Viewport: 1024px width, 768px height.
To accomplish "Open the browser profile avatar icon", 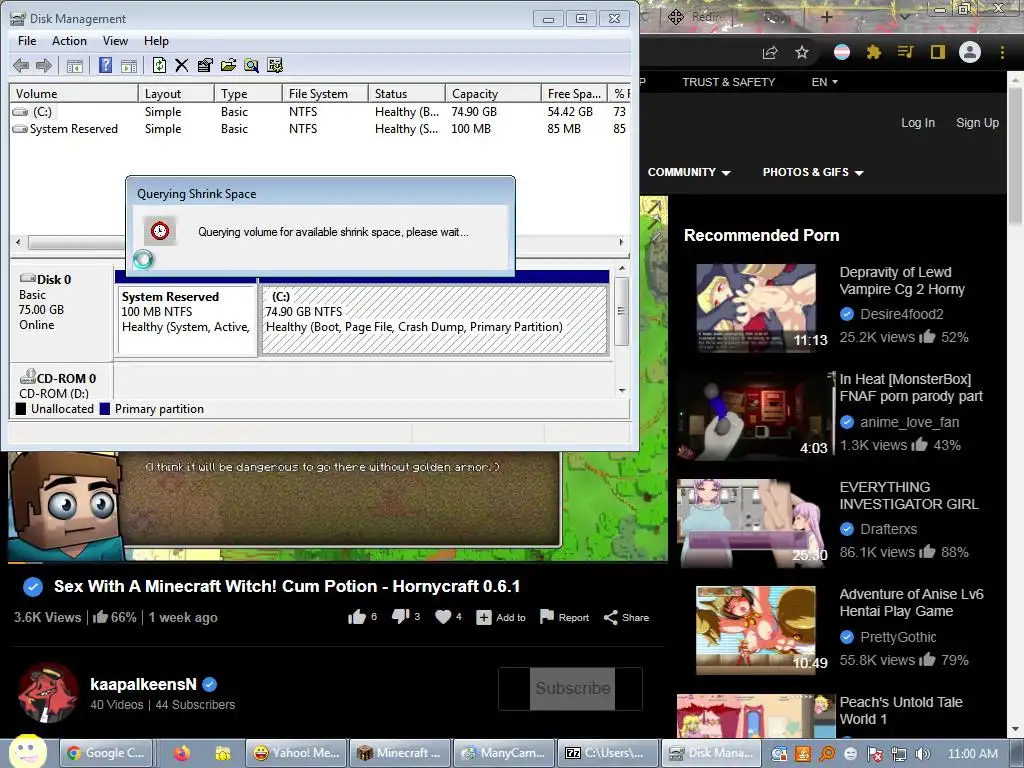I will [970, 52].
